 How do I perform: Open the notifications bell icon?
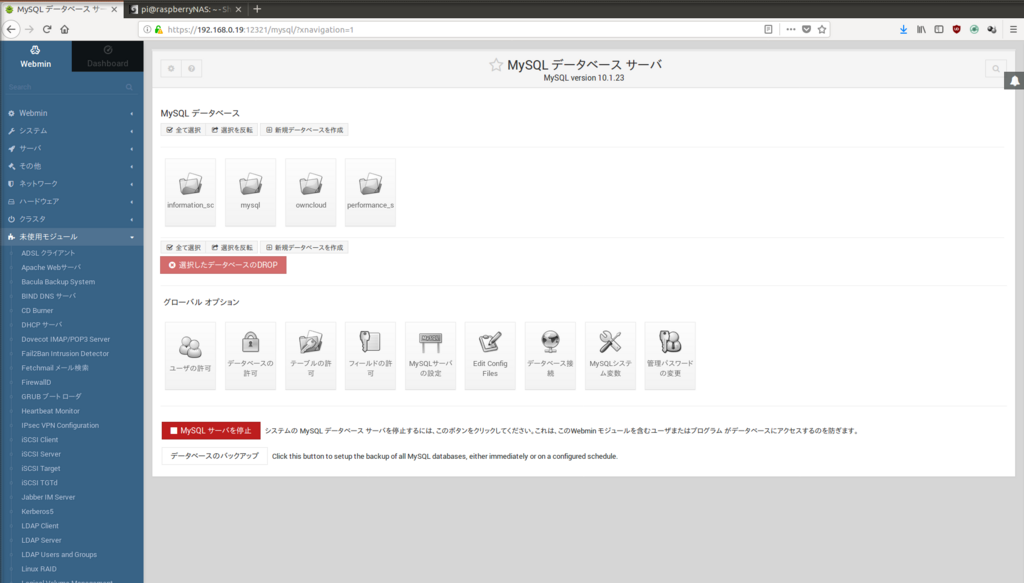1014,81
